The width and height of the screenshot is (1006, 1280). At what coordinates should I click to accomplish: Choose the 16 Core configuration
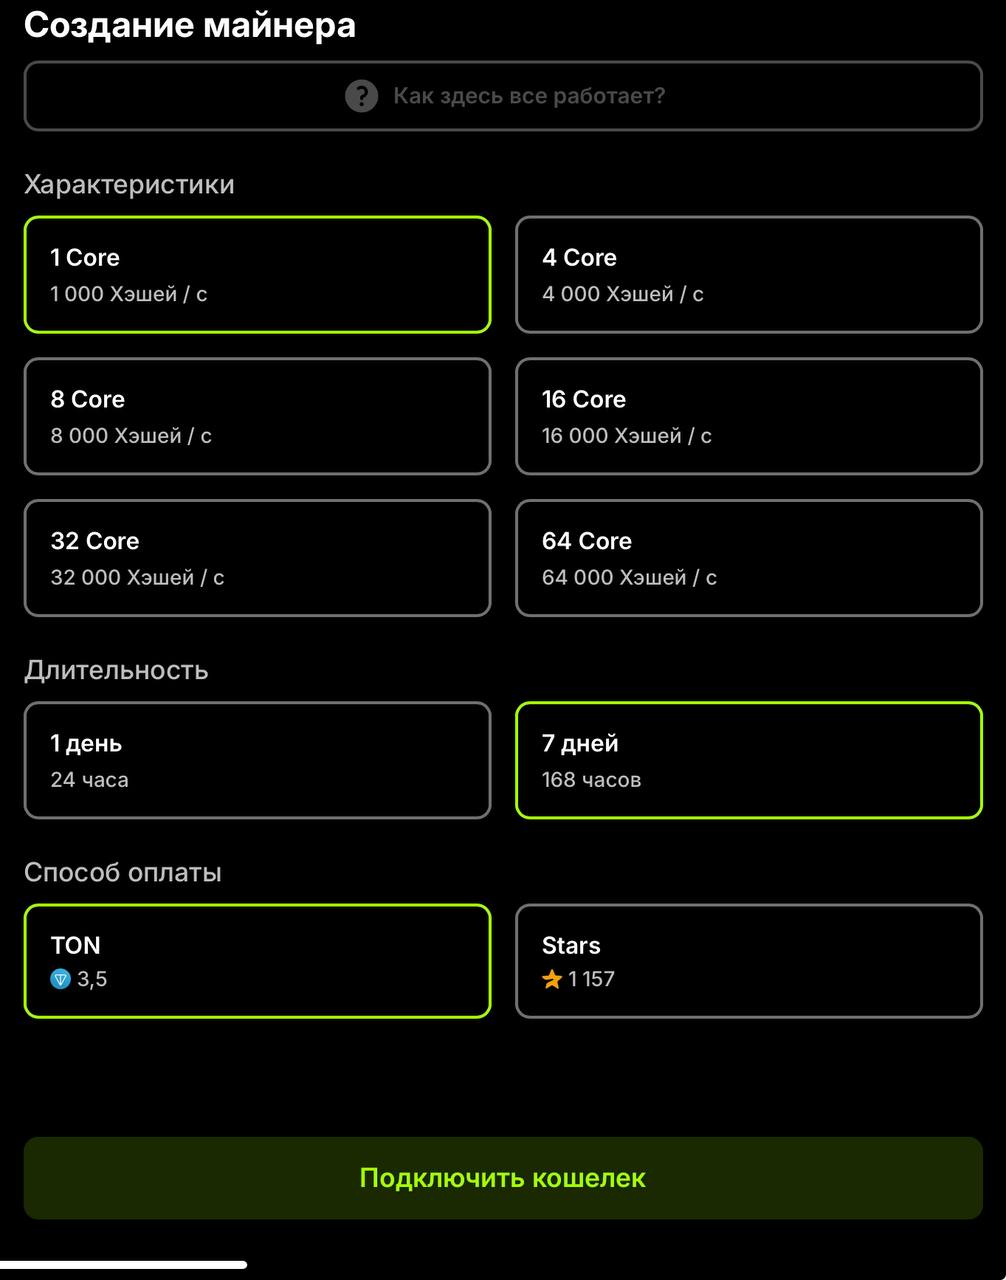749,416
